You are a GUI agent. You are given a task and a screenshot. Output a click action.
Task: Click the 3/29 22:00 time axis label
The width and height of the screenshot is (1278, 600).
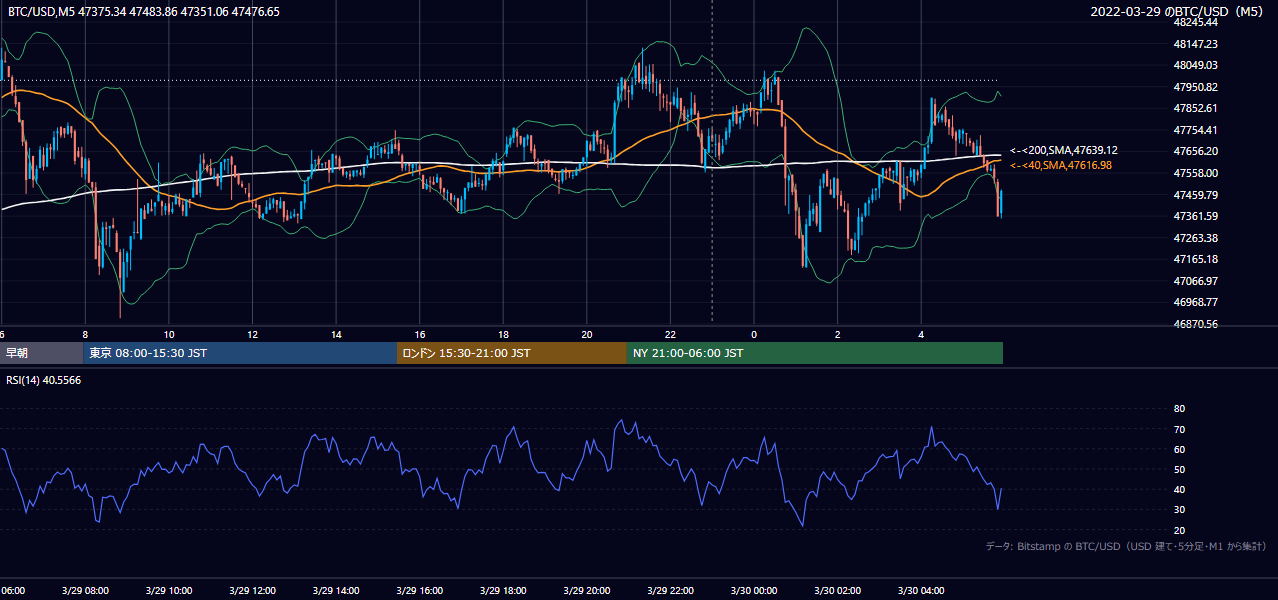pyautogui.click(x=670, y=591)
